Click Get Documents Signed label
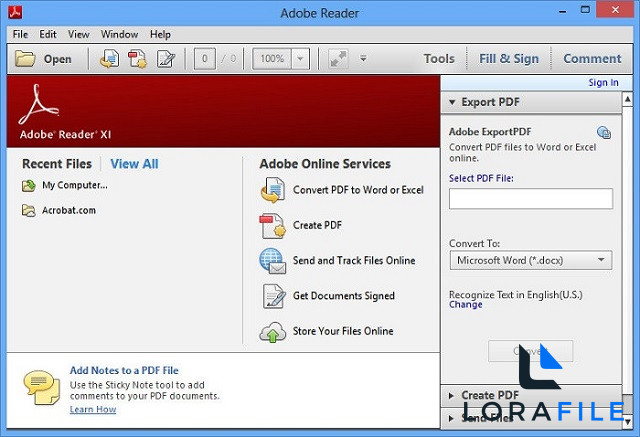The height and width of the screenshot is (437, 640). pos(344,296)
